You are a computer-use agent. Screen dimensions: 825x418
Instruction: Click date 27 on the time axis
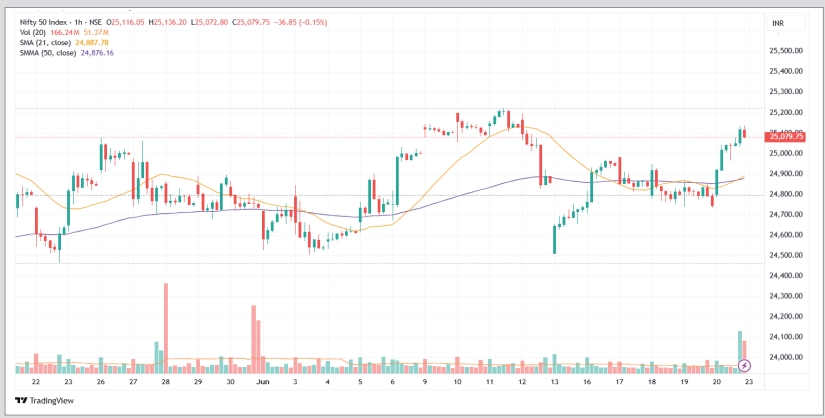133,383
